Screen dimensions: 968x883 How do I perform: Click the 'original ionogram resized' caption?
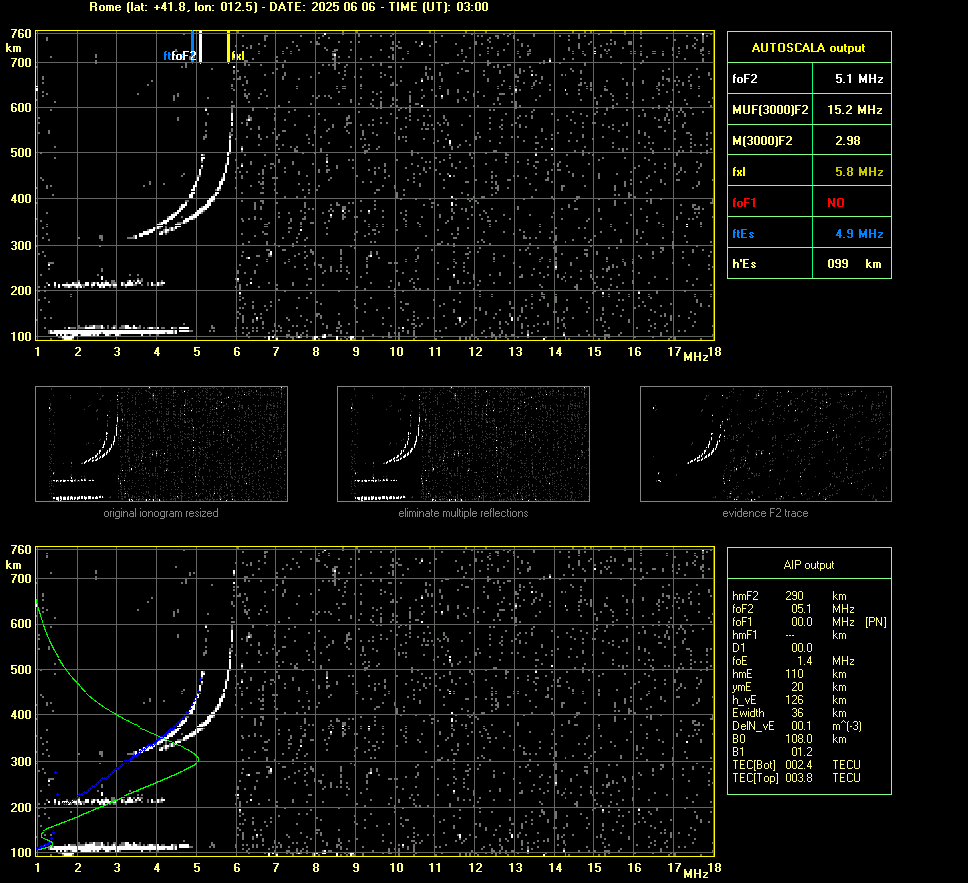161,513
